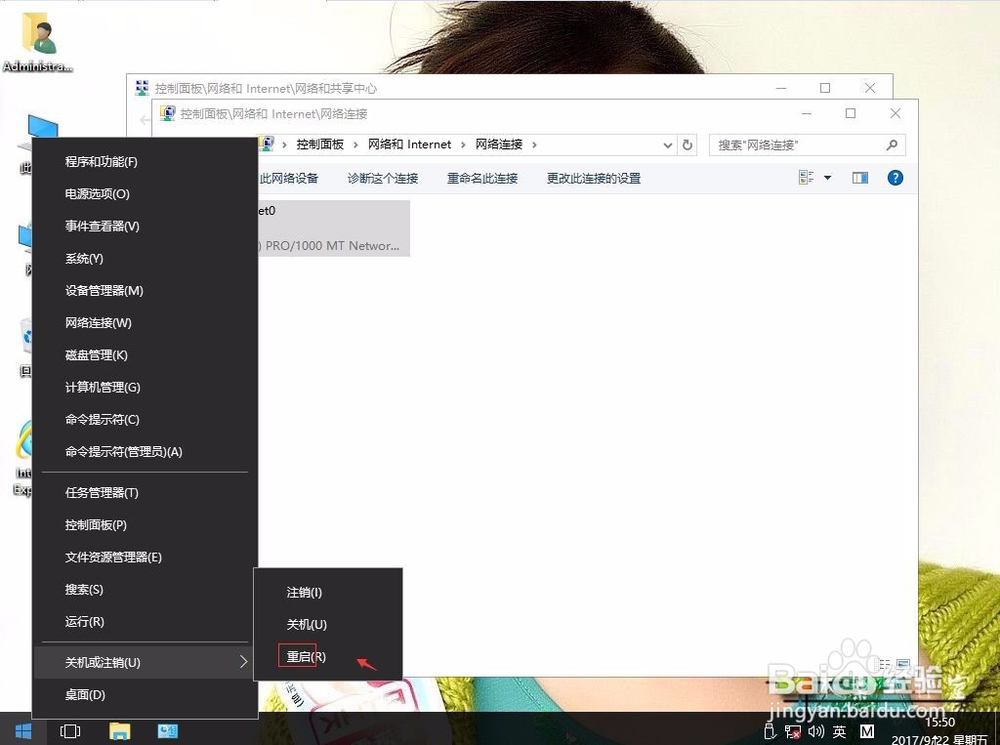The width and height of the screenshot is (1000, 745).
Task: Expand chevron after 网络和 Internet breadcrumb
Action: [463, 145]
